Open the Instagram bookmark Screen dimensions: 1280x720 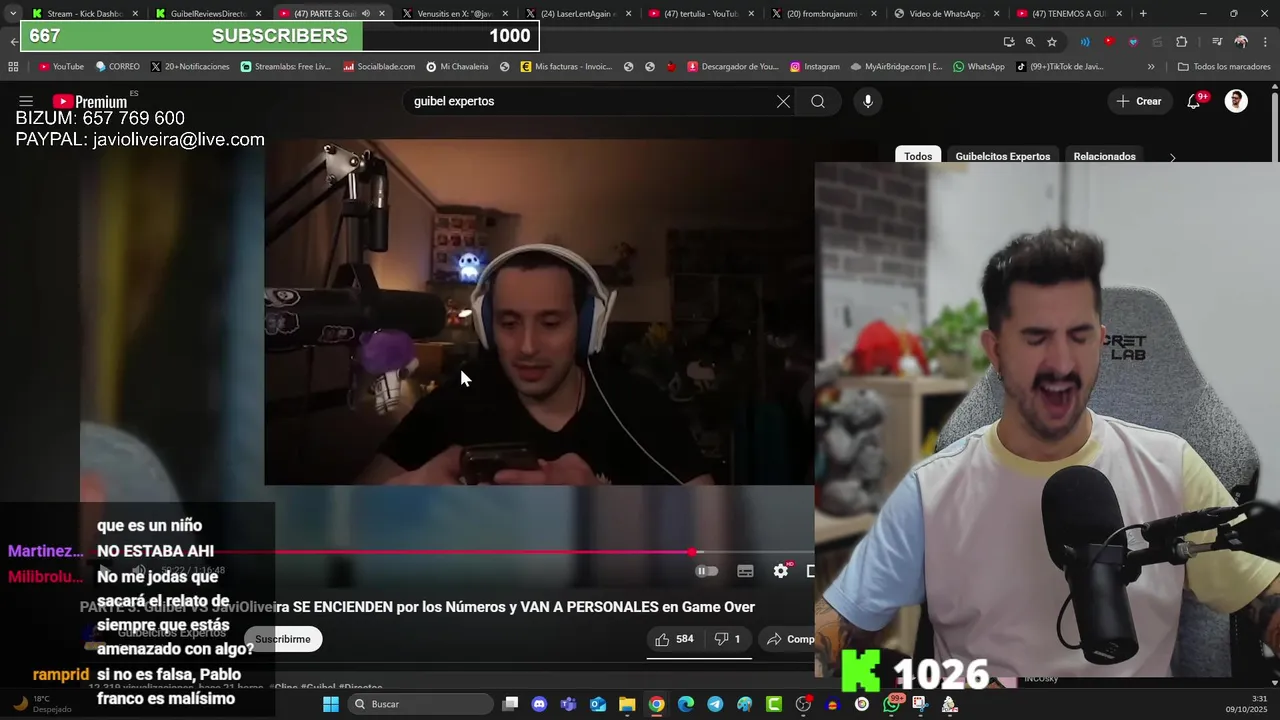tap(815, 67)
